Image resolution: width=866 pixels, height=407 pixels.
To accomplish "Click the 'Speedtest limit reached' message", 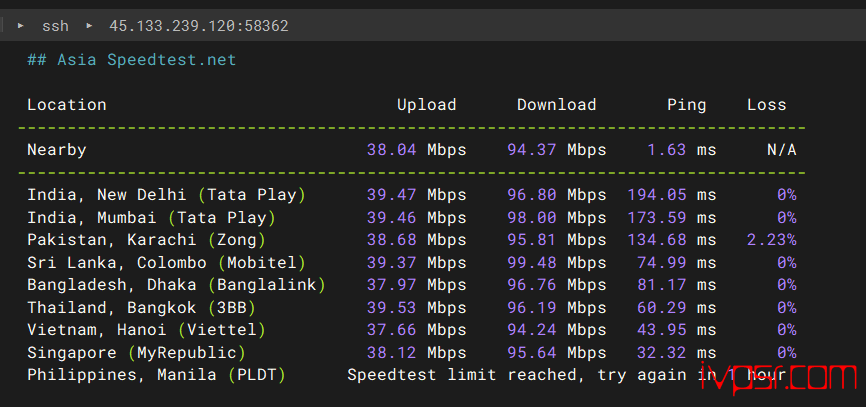I will pyautogui.click(x=567, y=376).
